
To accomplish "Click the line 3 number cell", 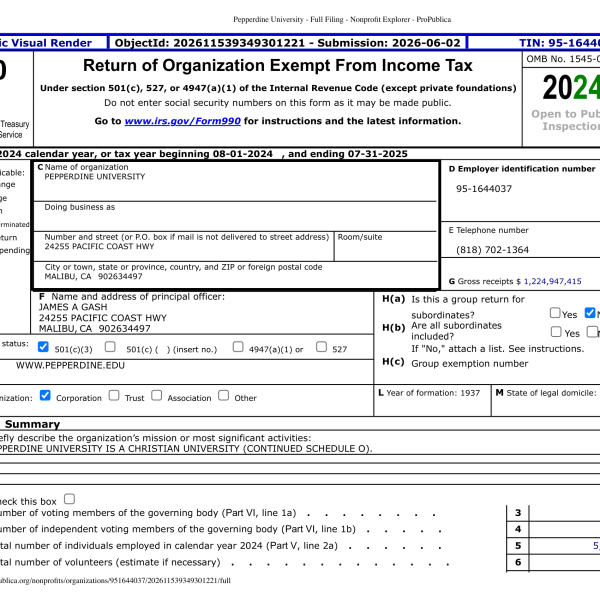I will pyautogui.click(x=518, y=513).
